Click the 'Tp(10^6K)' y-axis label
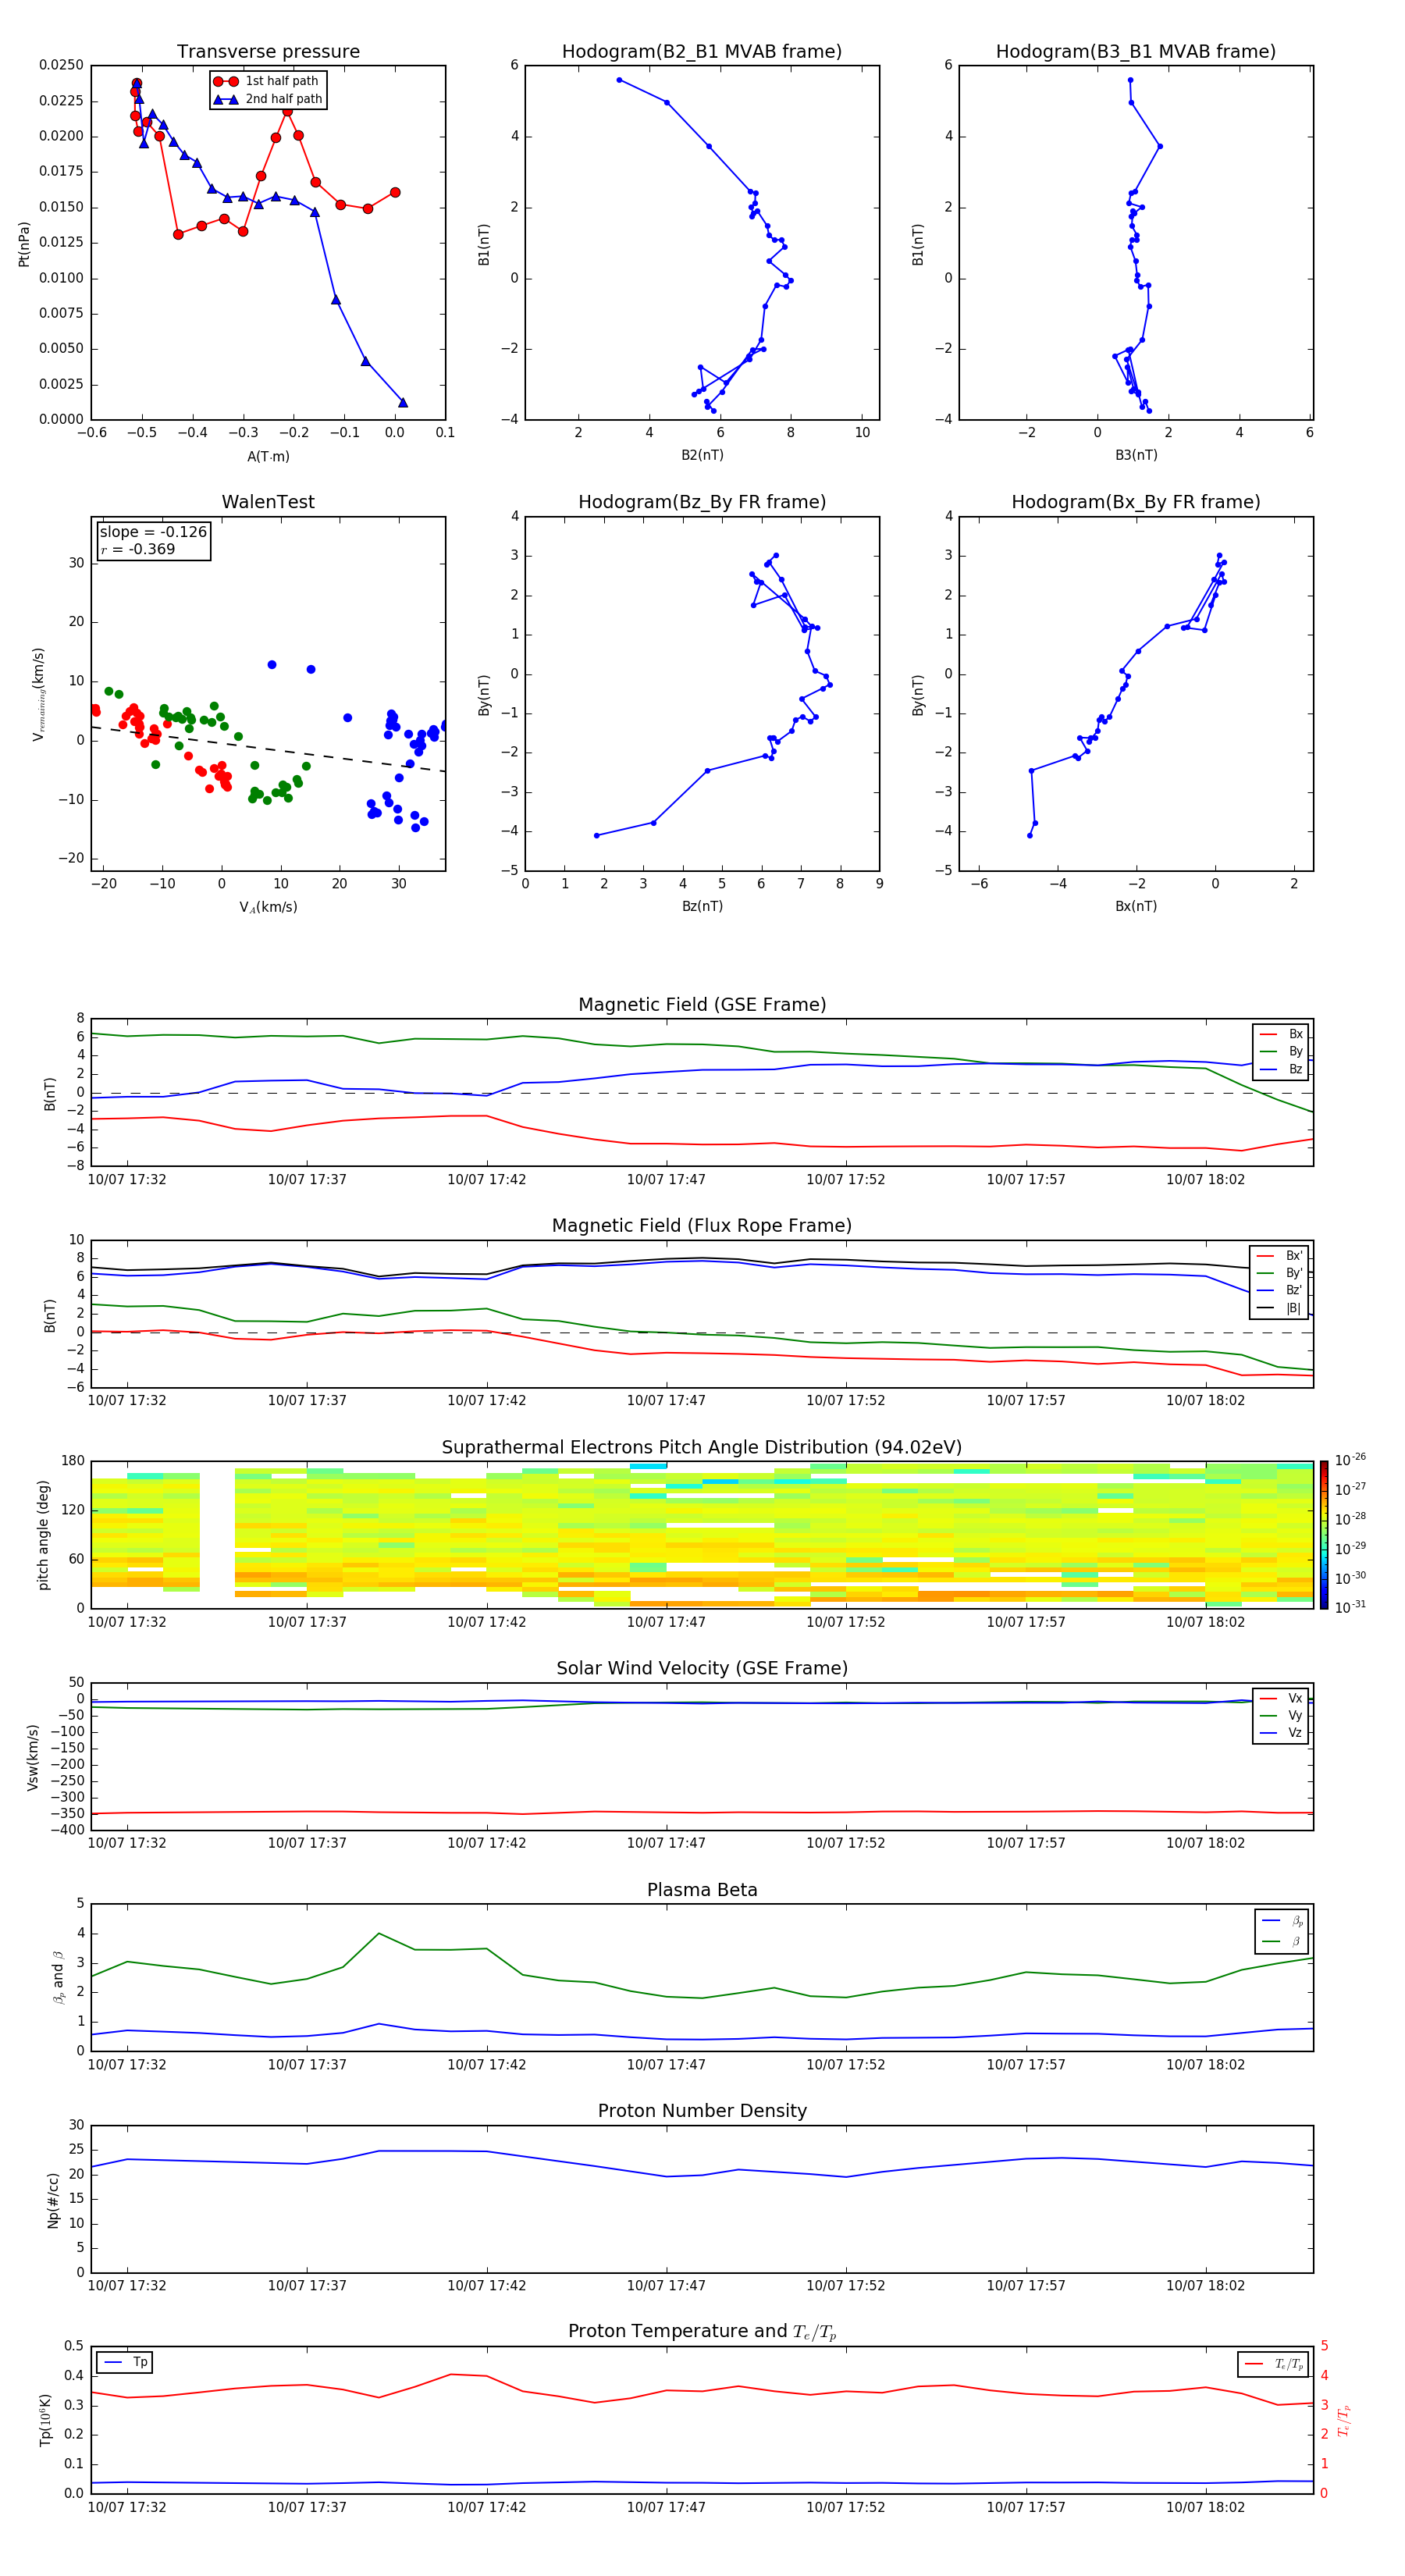Viewport: 1405px width, 2576px height. point(45,2420)
